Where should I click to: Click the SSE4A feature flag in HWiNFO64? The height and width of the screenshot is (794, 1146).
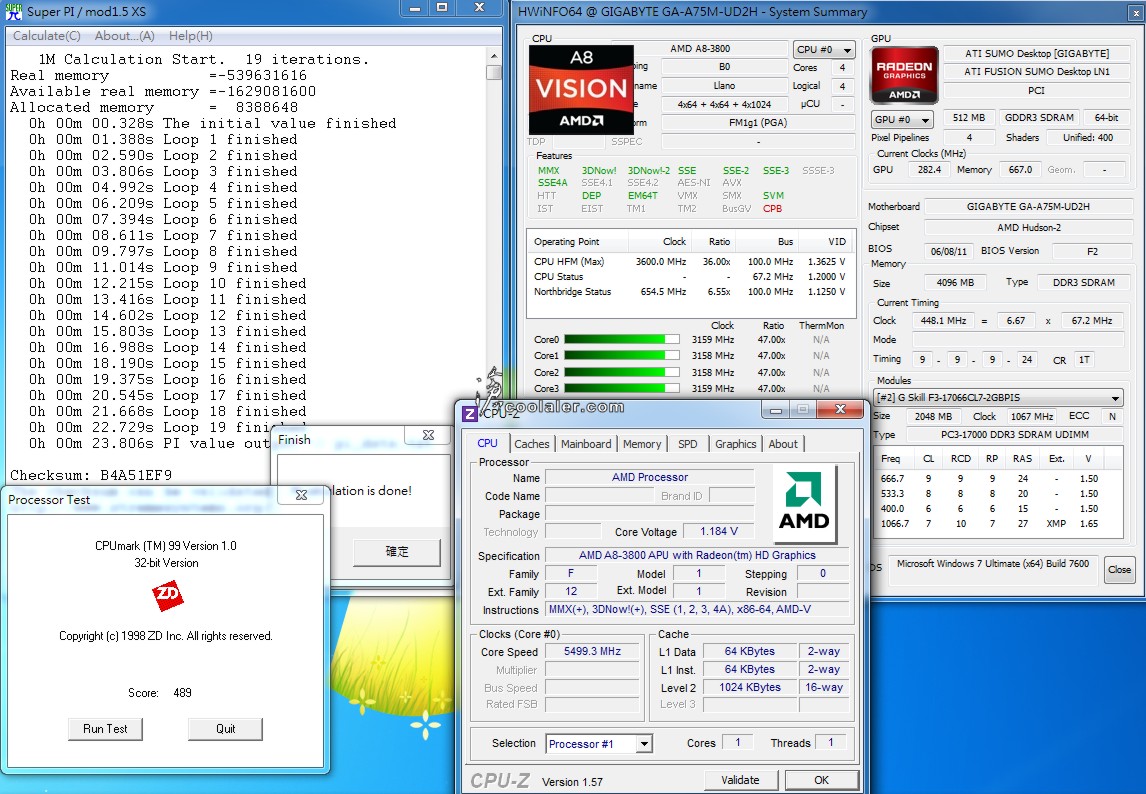[553, 183]
